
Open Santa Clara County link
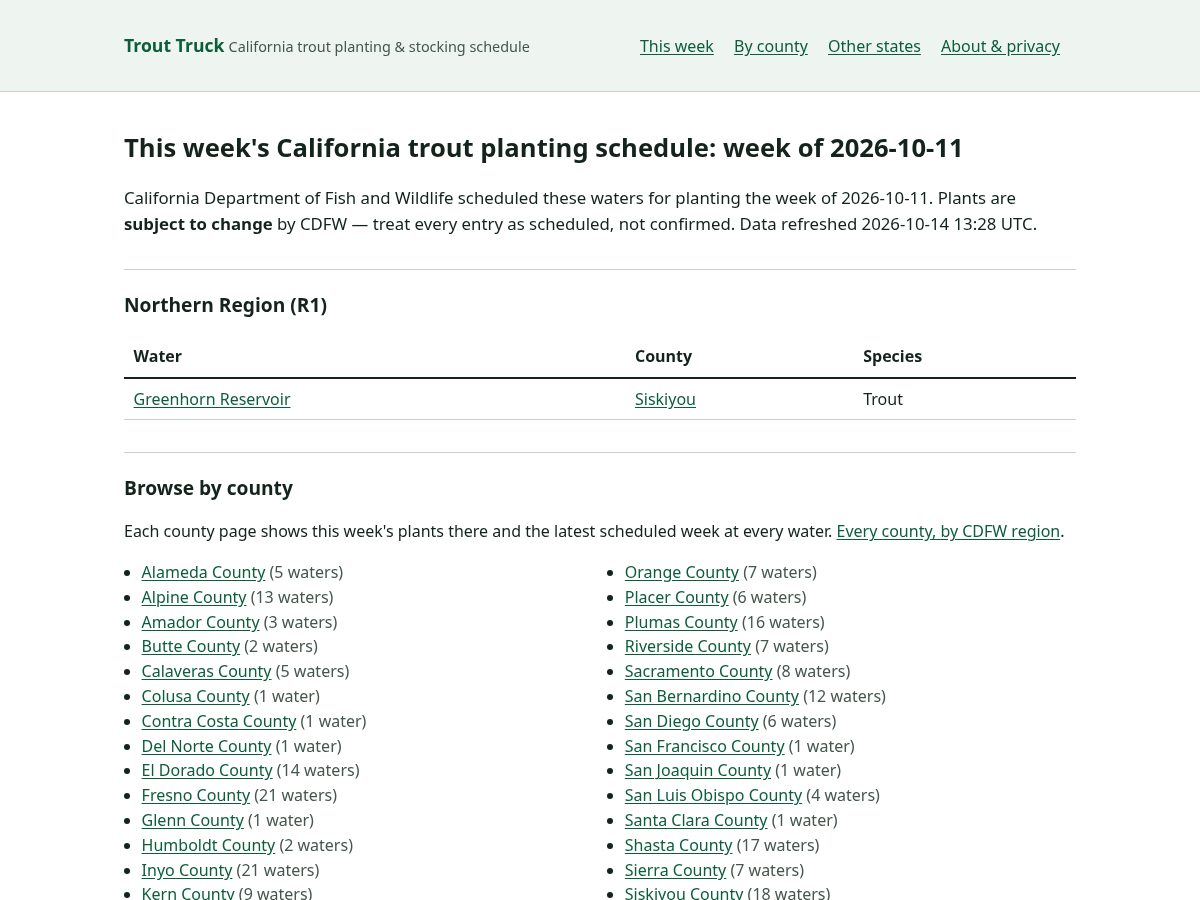tap(696, 820)
